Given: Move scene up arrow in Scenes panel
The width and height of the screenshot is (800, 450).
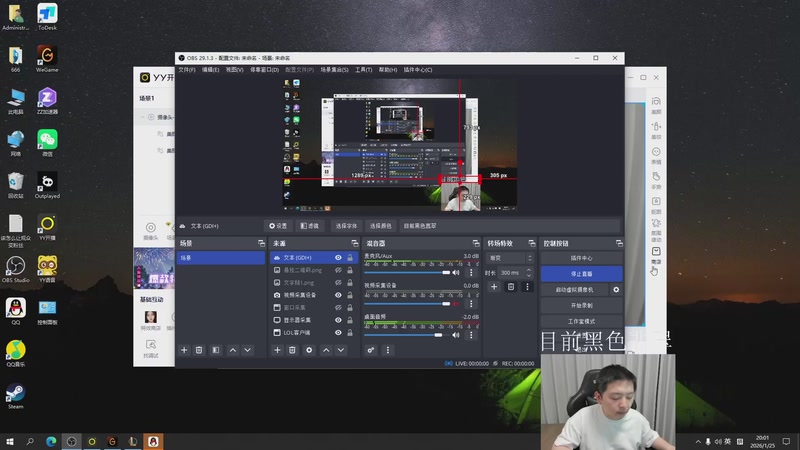Looking at the screenshot, I should [x=233, y=350].
